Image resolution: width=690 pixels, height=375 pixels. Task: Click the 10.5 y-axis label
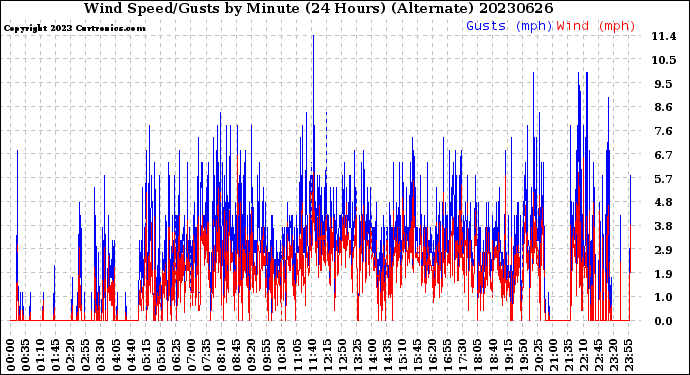(x=664, y=60)
